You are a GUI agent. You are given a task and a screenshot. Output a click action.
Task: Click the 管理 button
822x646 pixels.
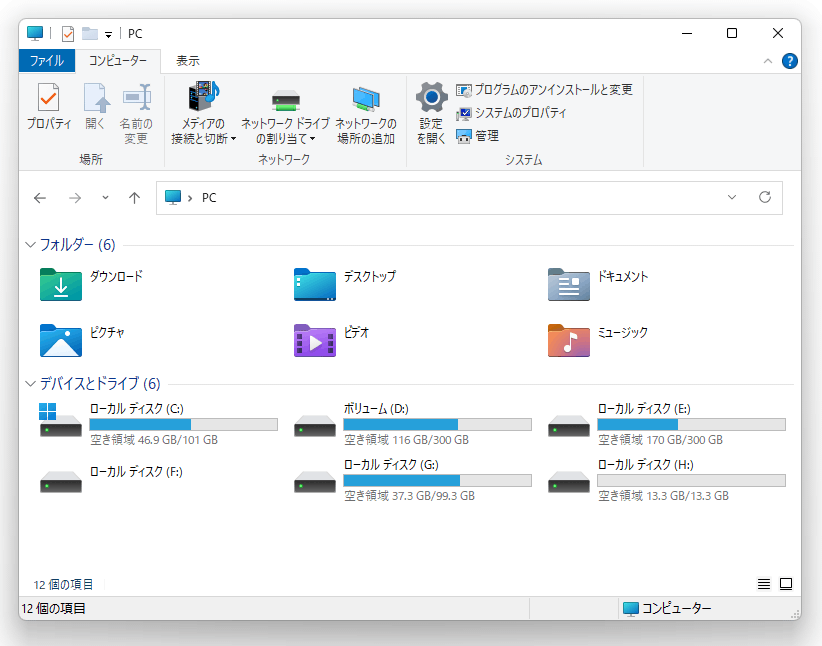pyautogui.click(x=478, y=136)
